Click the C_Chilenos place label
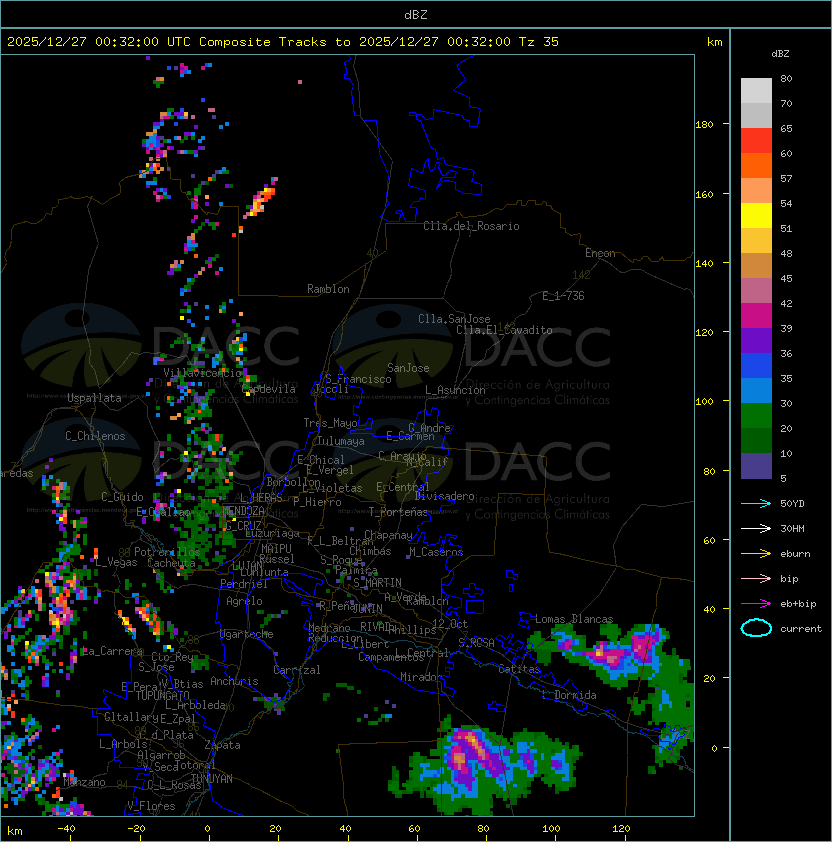This screenshot has height=842, width=832. pyautogui.click(x=95, y=436)
